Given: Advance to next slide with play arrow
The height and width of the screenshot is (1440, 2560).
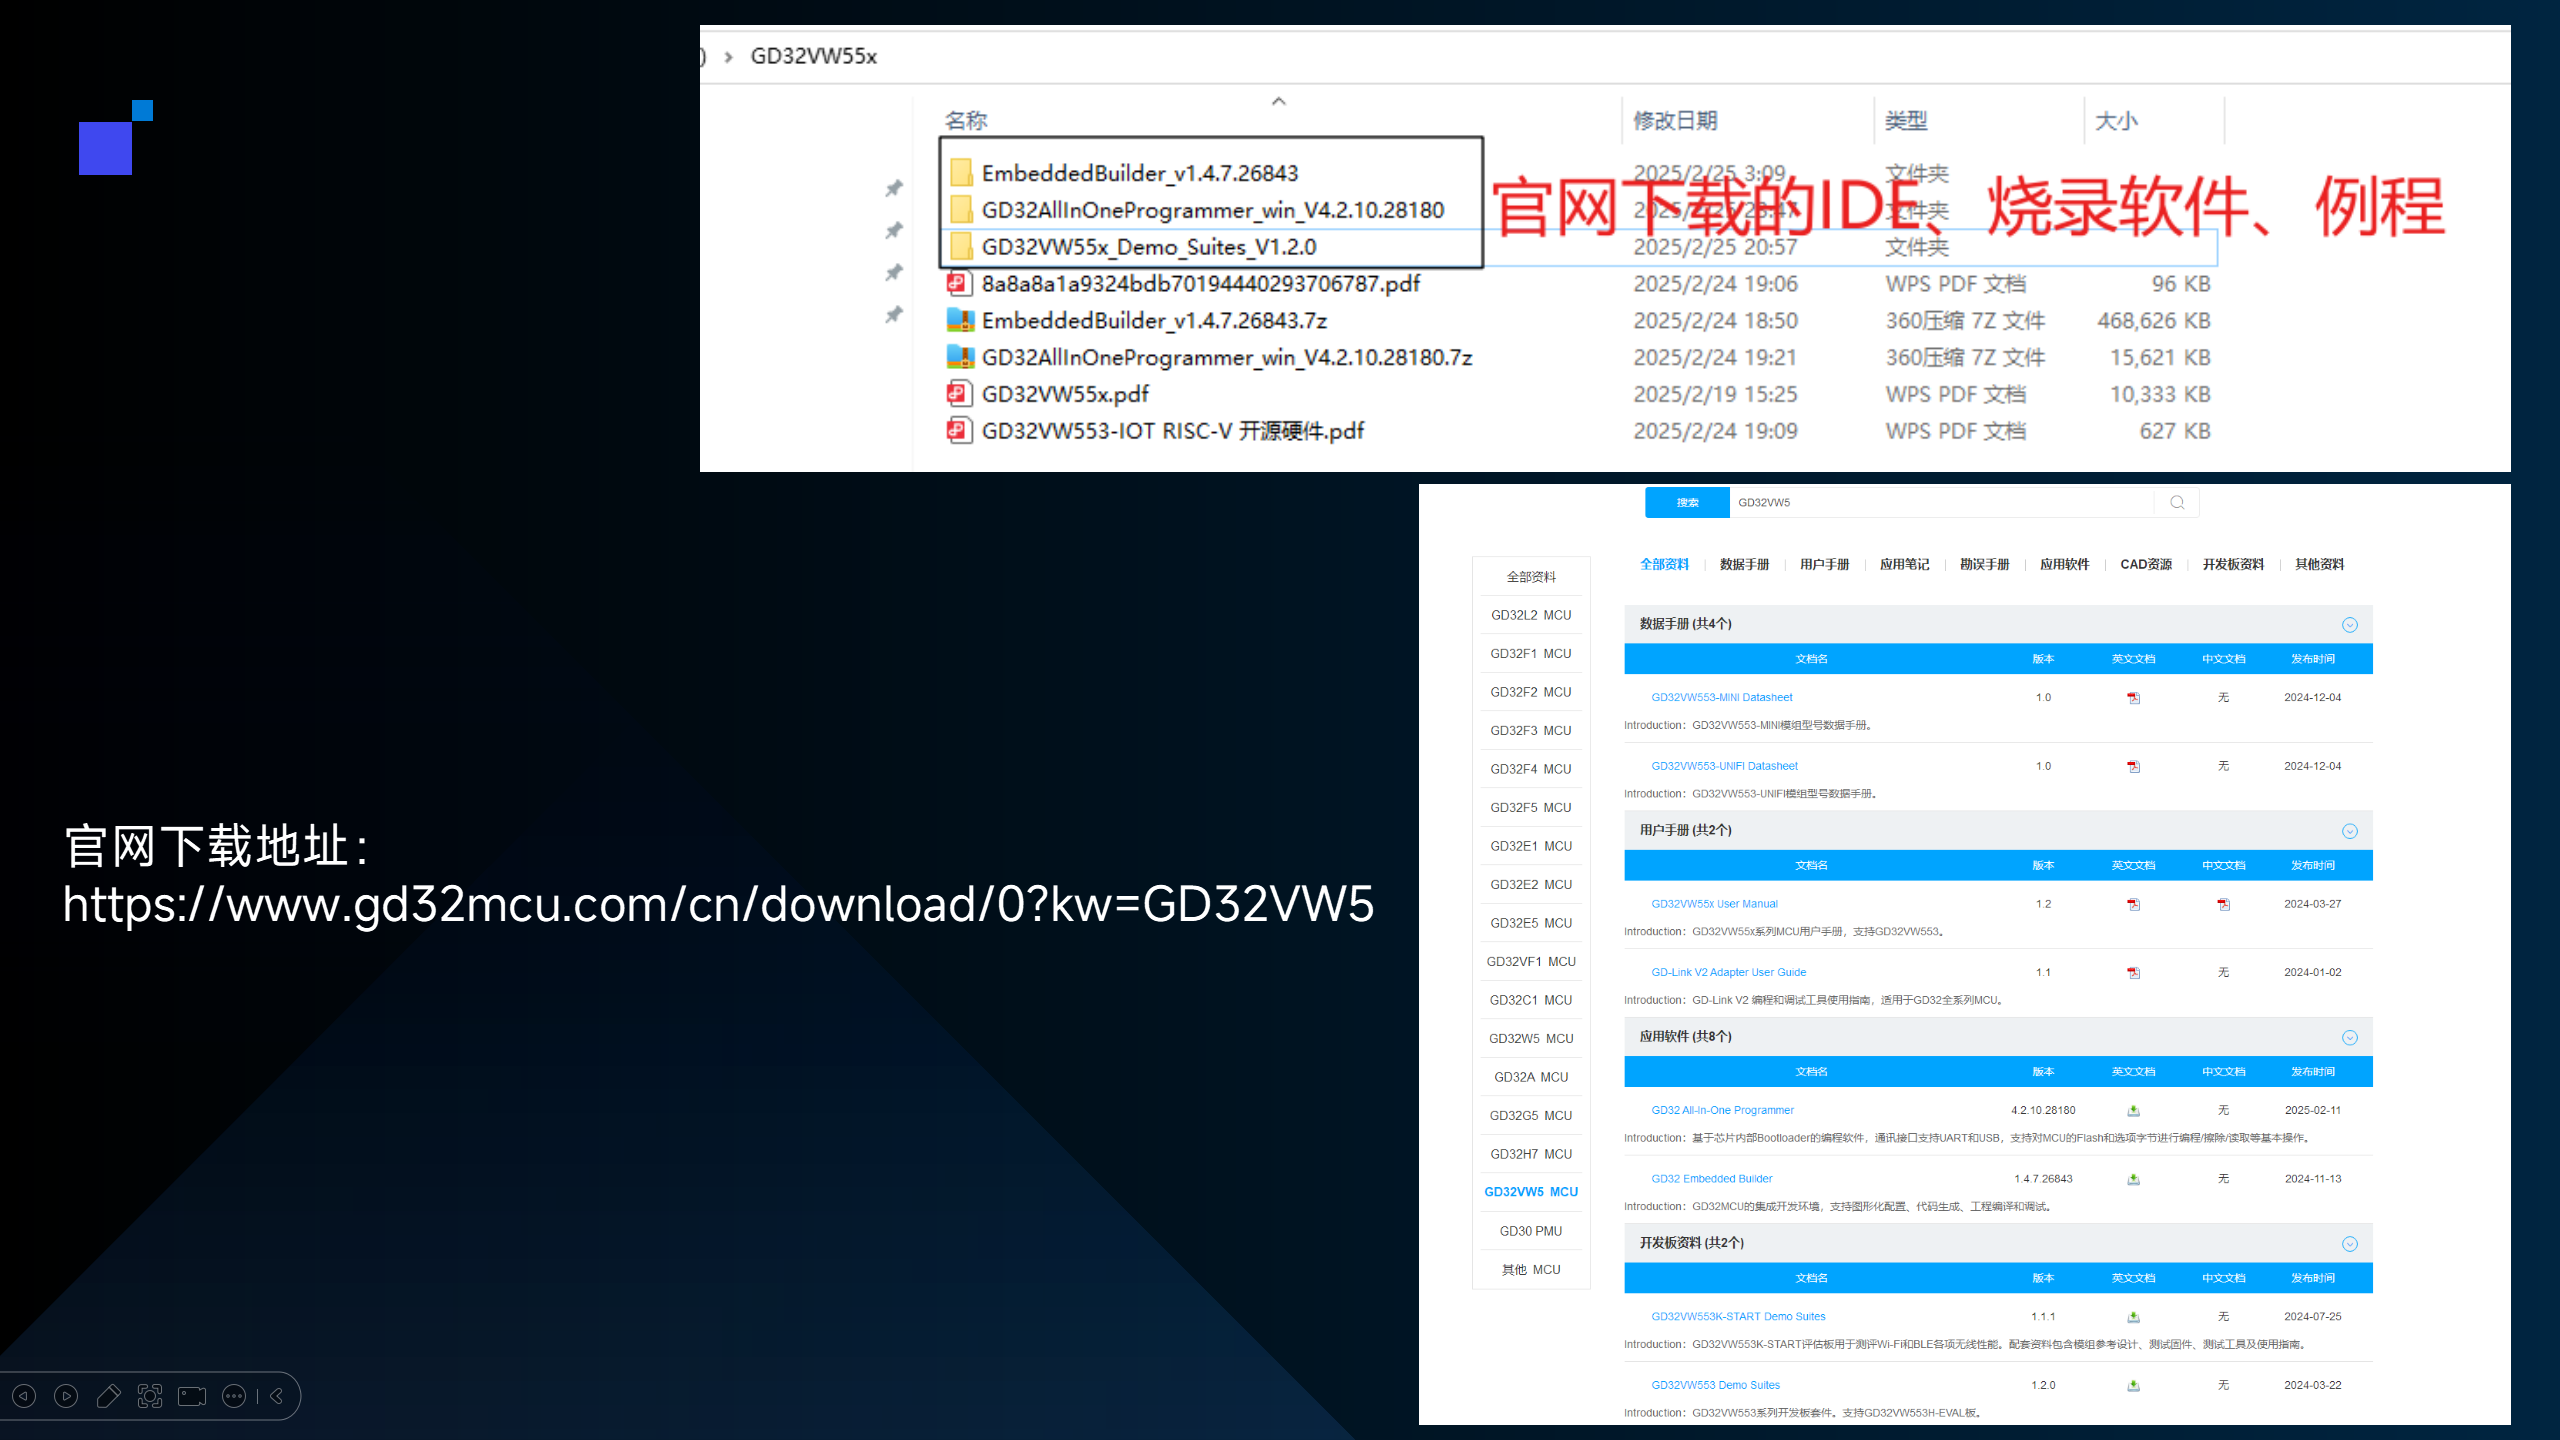Looking at the screenshot, I should pyautogui.click(x=66, y=1396).
